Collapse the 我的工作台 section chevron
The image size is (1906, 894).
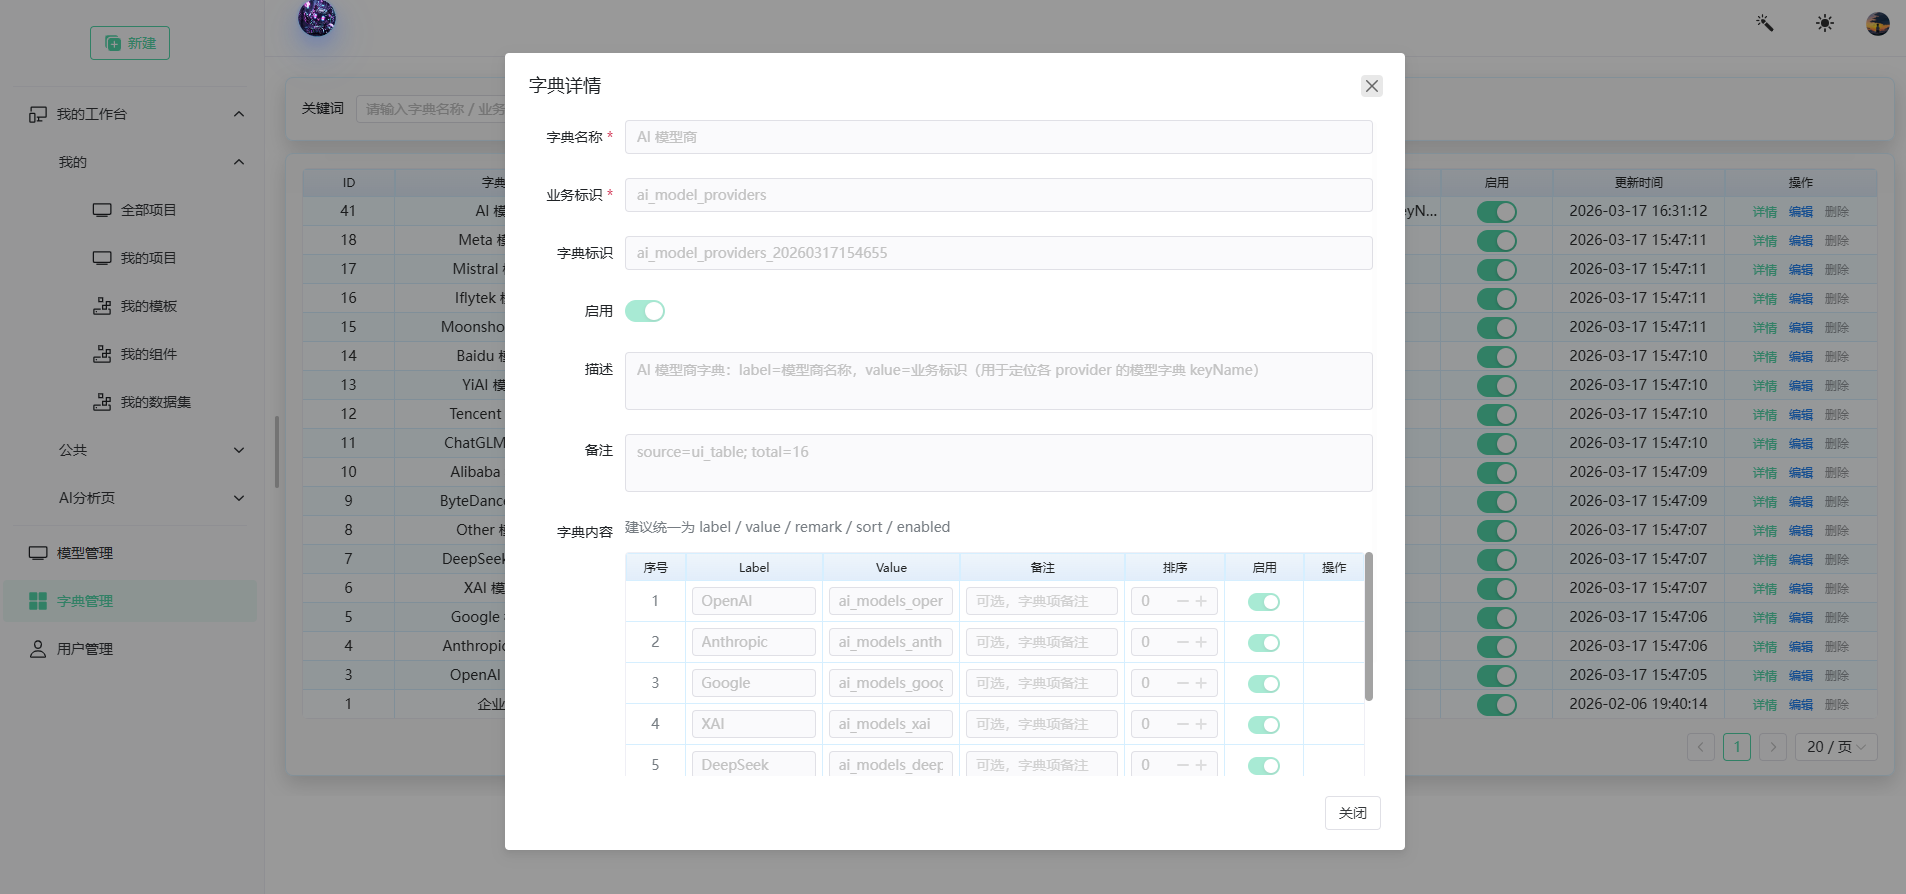pos(239,114)
